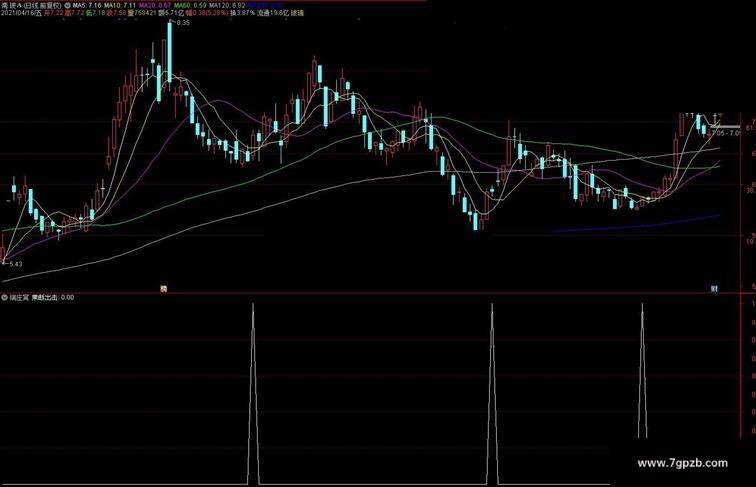Click the tallest cyan candle at 8.35 peak
Viewport: 756px width, 487px height.
170,52
